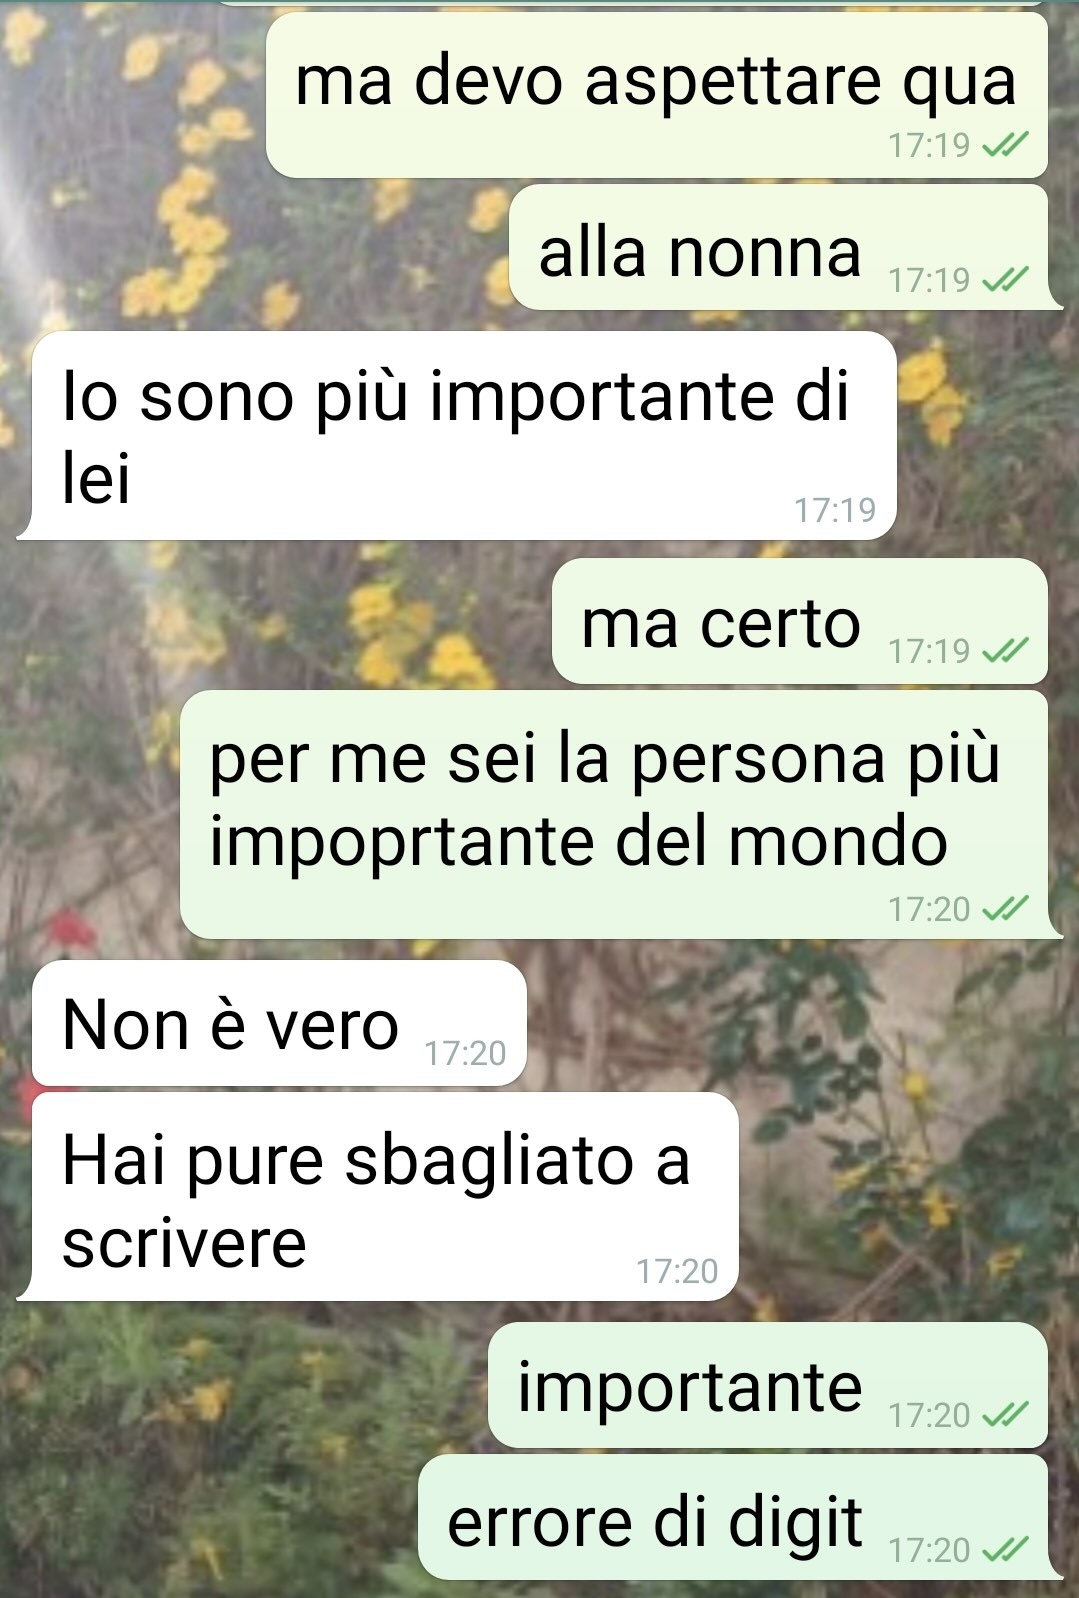Click double checkmarks on 'ma certo' message
The image size is (1079, 1598).
(1005, 651)
